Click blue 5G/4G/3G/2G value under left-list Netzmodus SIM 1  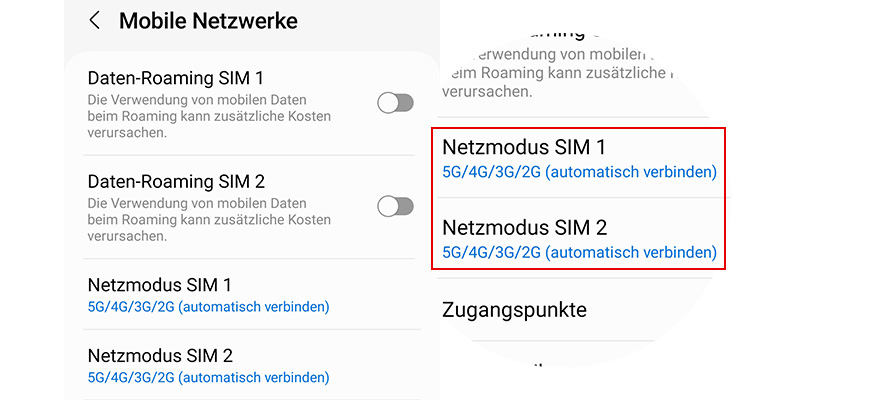(208, 306)
